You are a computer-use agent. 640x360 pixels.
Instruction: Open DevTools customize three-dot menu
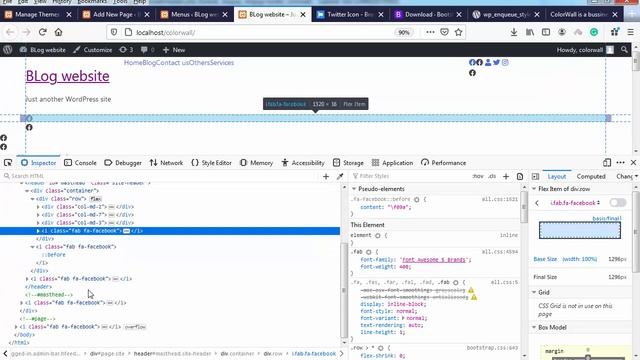tap(620, 162)
